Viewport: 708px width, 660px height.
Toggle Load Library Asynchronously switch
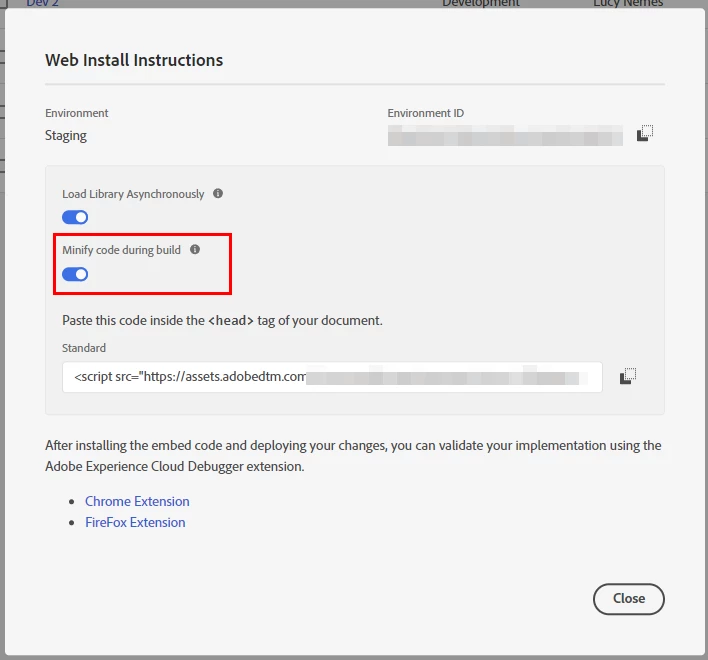pyautogui.click(x=75, y=218)
